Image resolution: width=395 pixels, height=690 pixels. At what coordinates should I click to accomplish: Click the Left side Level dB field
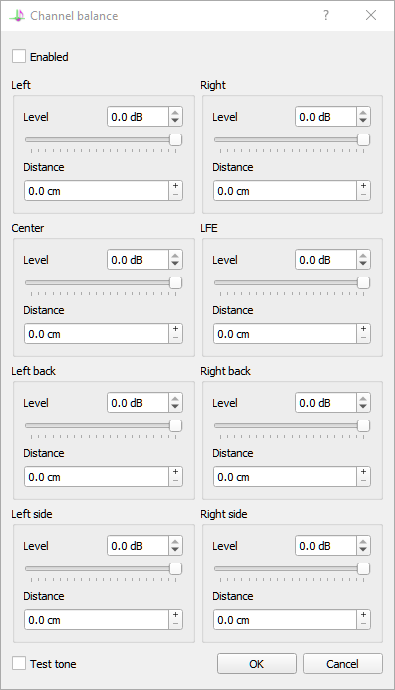(x=138, y=546)
